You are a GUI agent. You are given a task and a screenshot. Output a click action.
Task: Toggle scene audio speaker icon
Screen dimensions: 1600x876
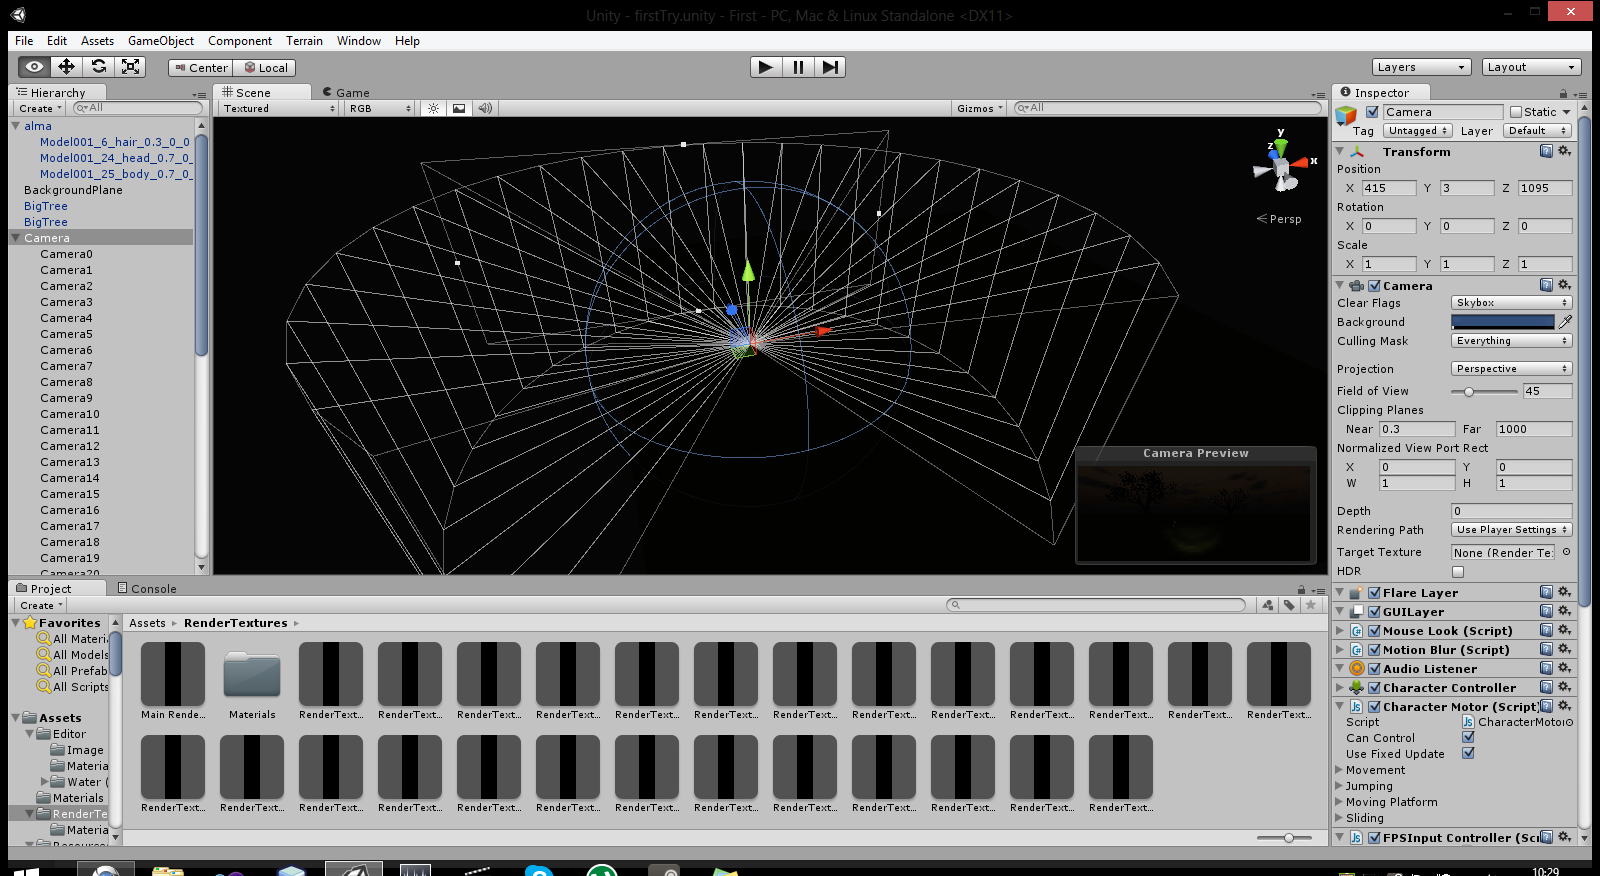(485, 108)
